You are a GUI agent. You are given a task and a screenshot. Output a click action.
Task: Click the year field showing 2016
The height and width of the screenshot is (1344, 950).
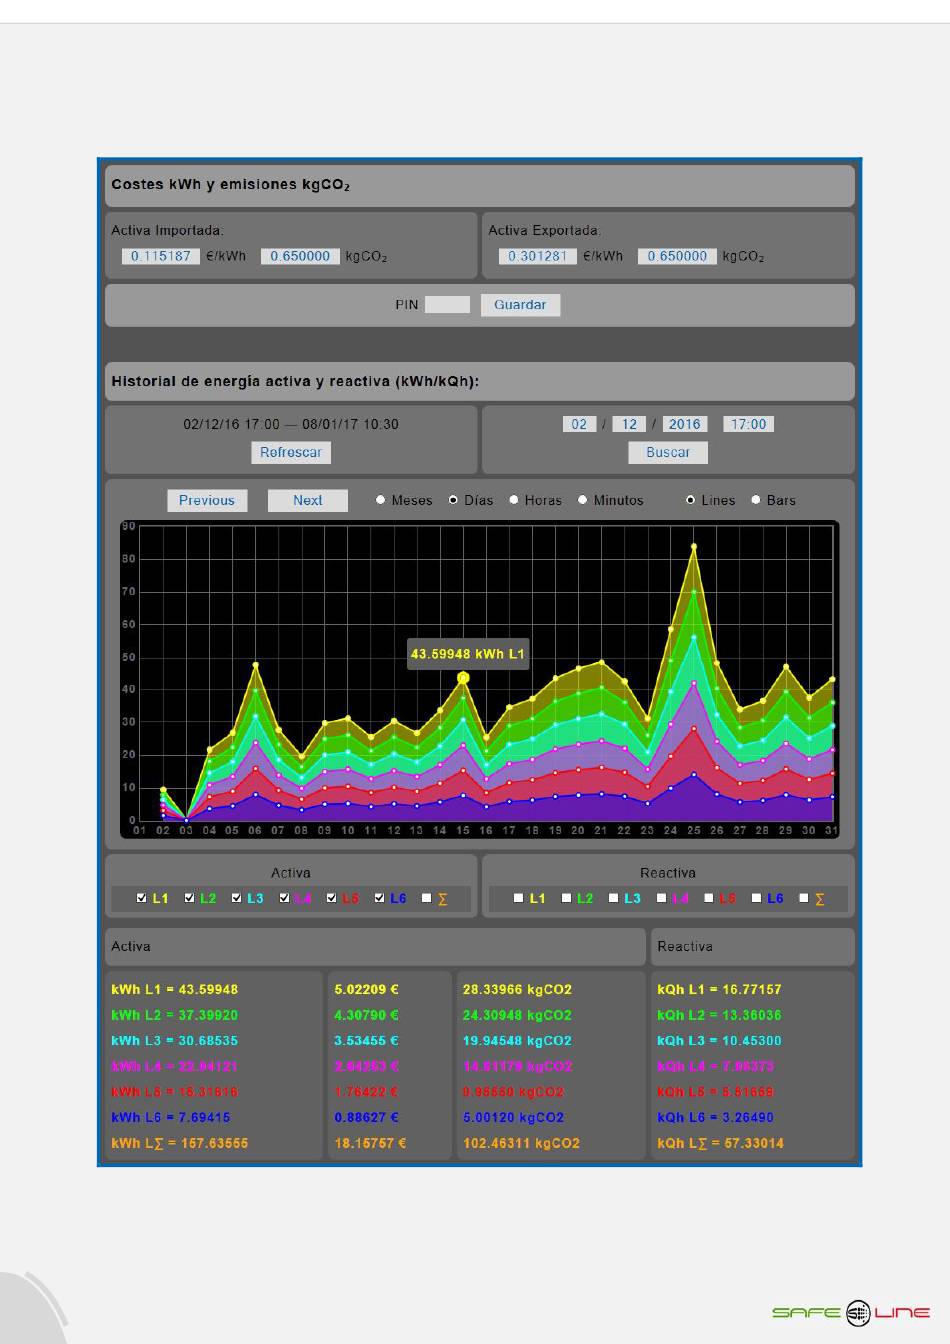[685, 424]
